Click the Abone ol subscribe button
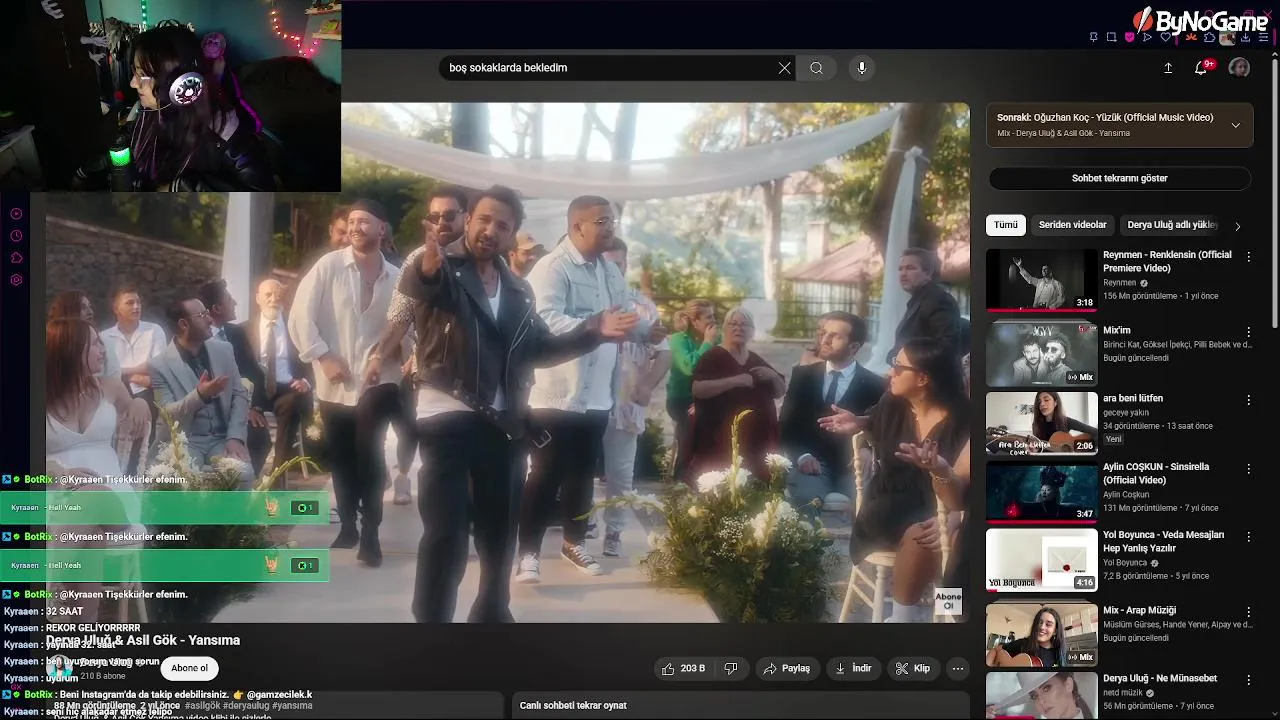 [189, 668]
